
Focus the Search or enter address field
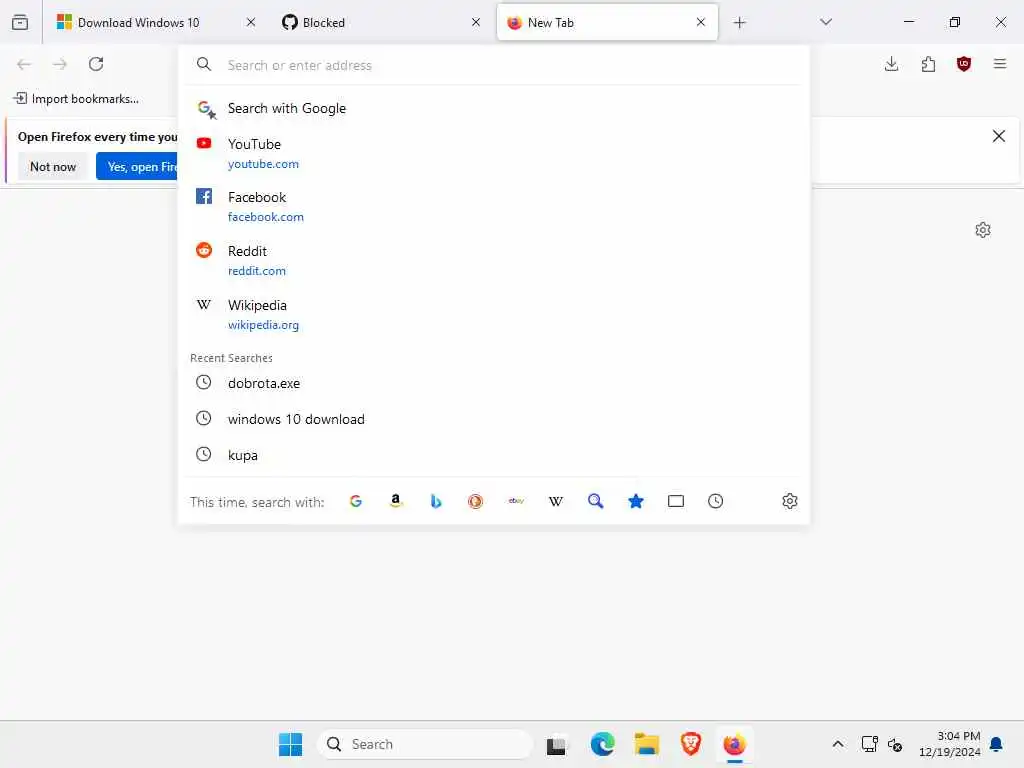tap(494, 65)
